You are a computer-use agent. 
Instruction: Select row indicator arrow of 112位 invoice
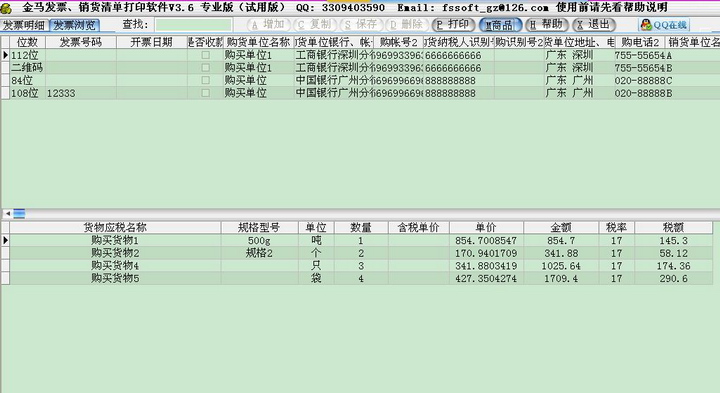coord(5,55)
